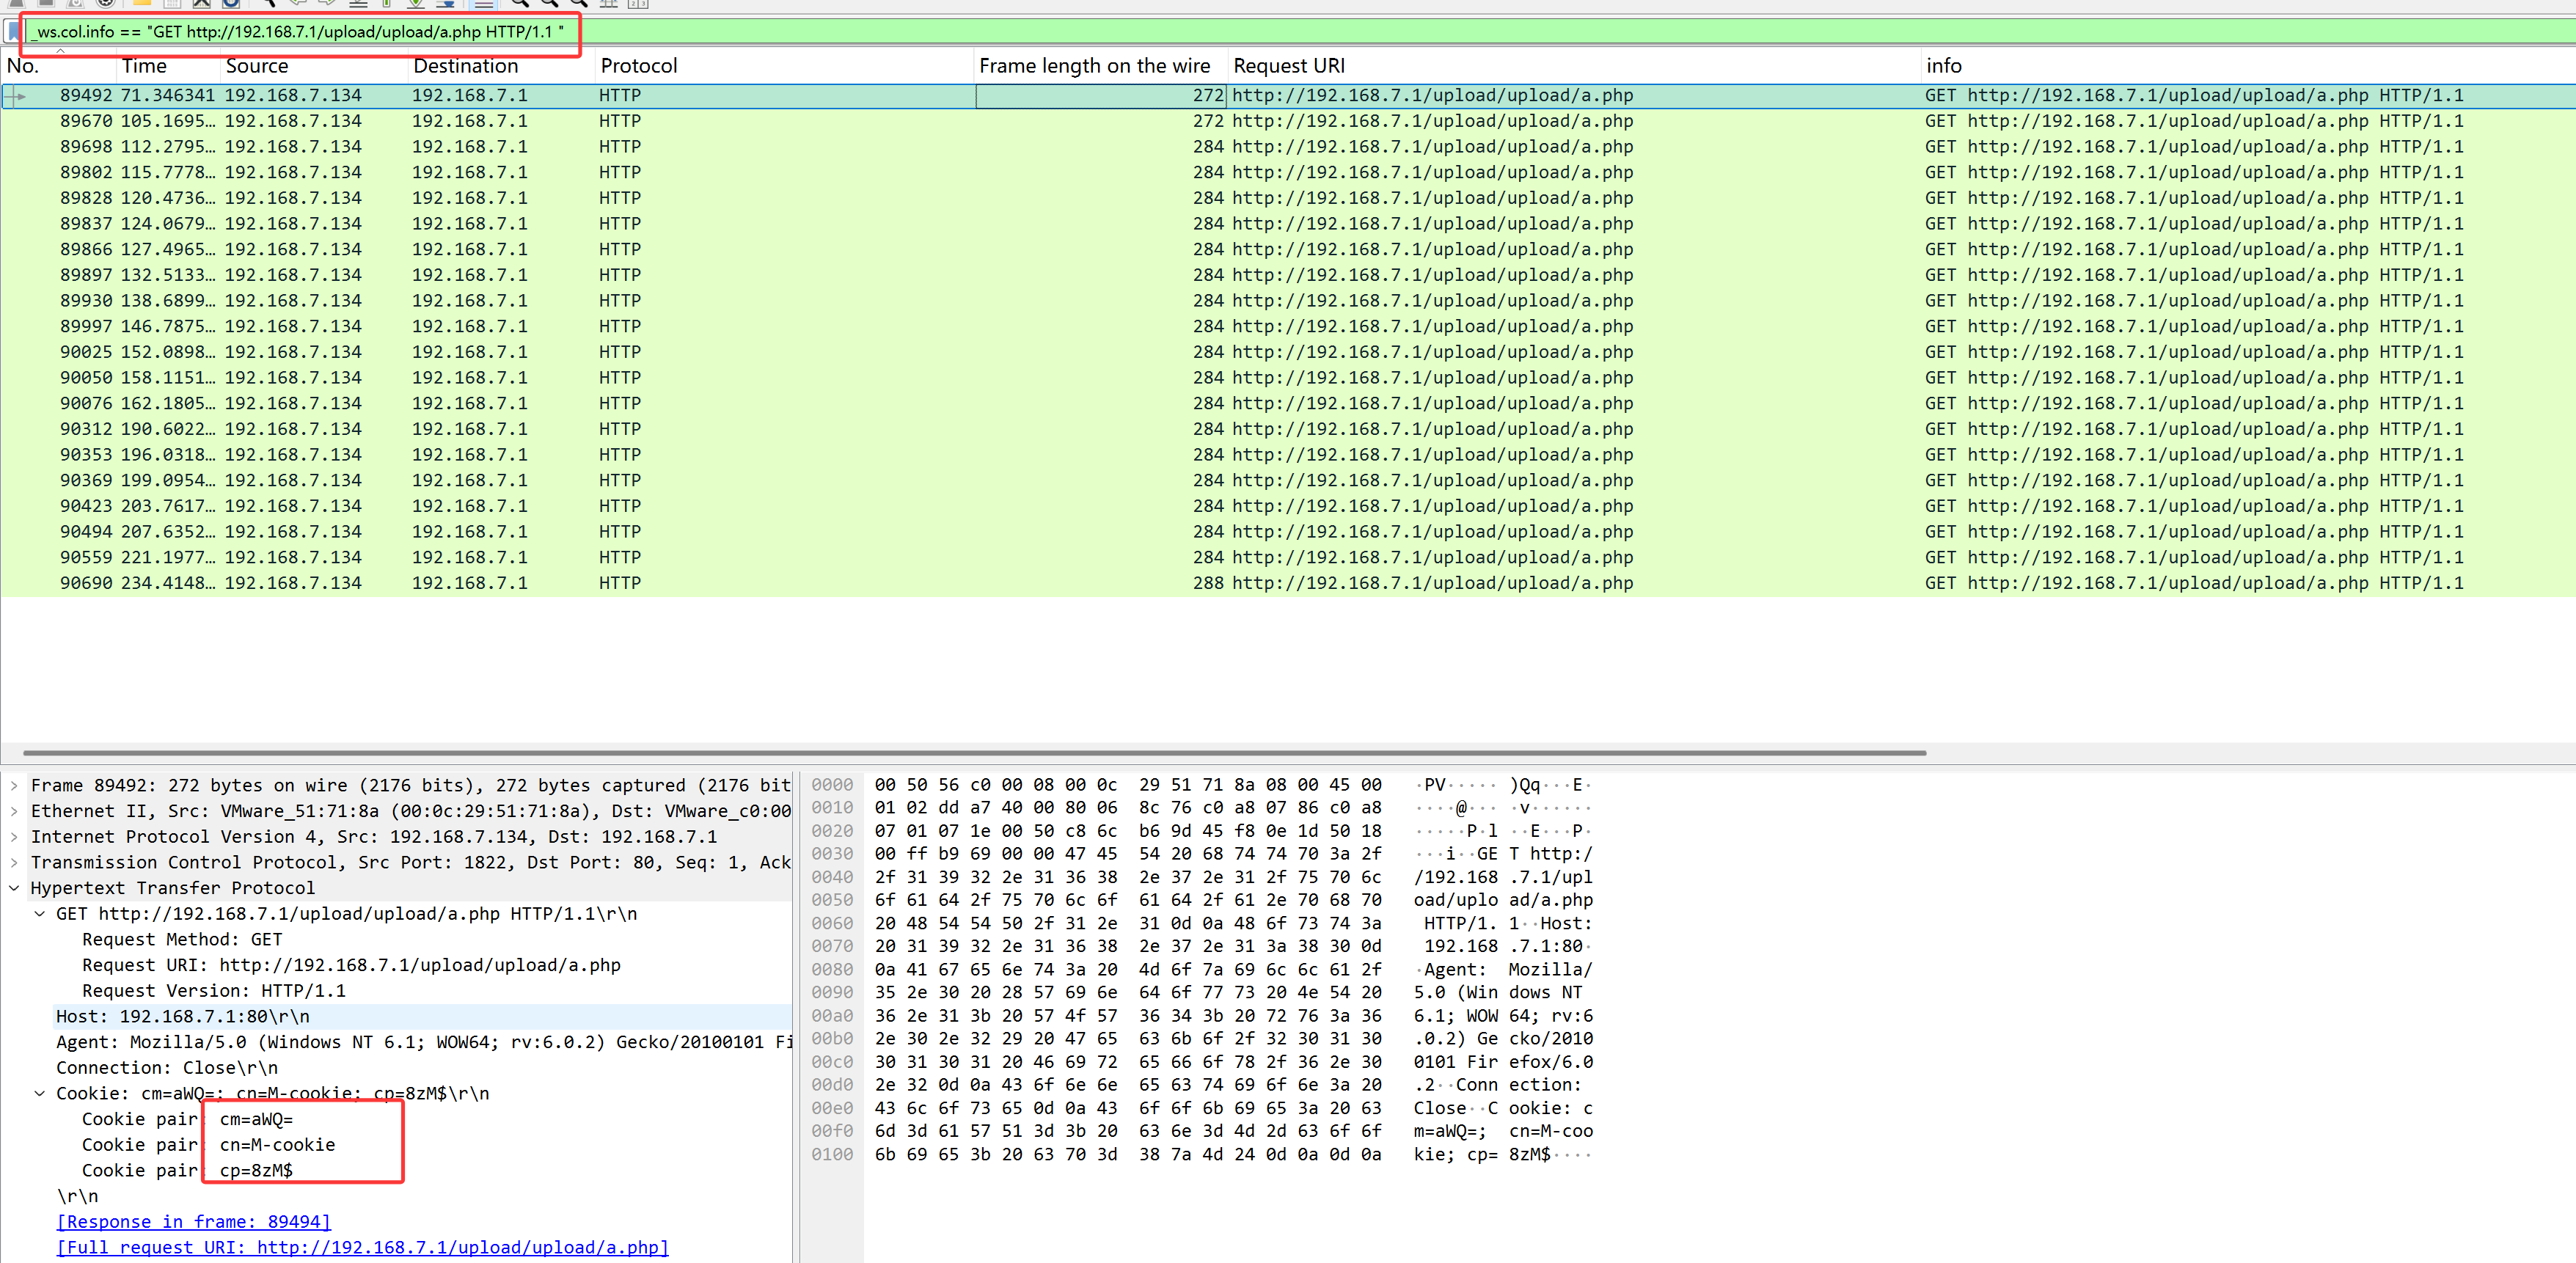Click the display filter bookmark icon
The height and width of the screenshot is (1263, 2576).
tap(13, 31)
